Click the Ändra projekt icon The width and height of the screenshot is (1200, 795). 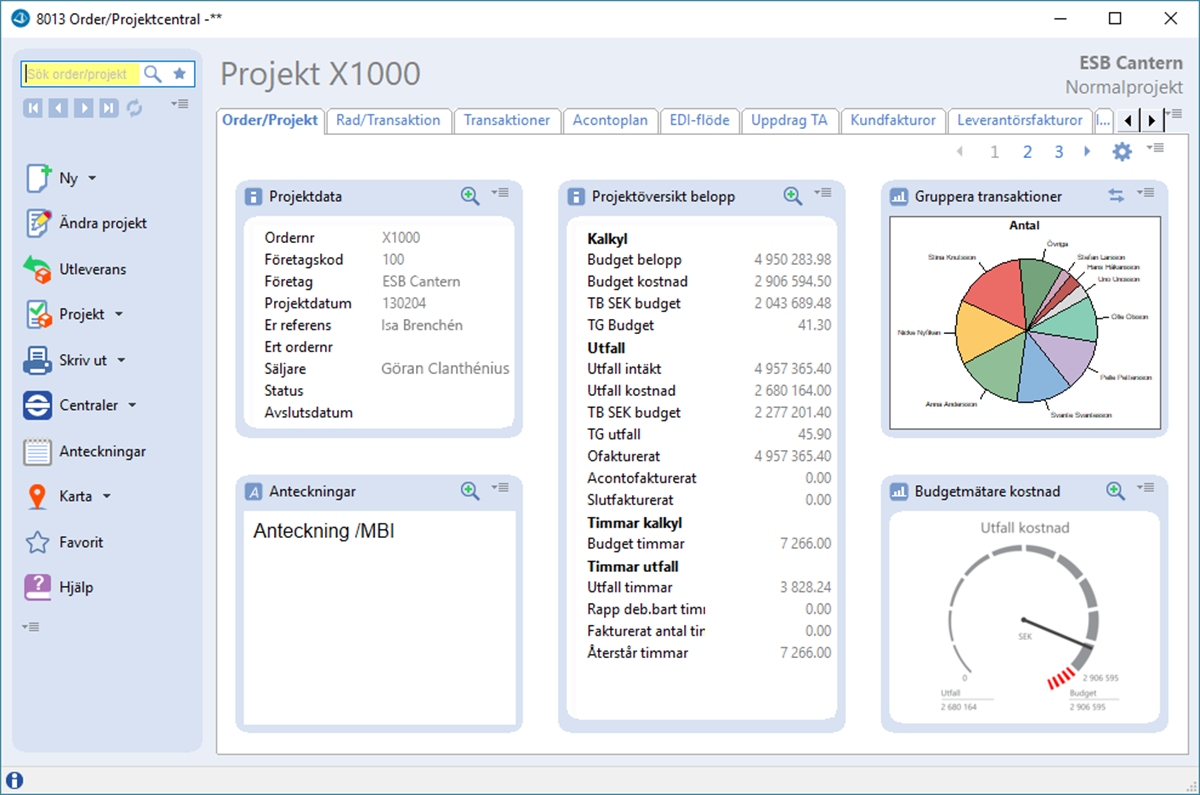[38, 223]
